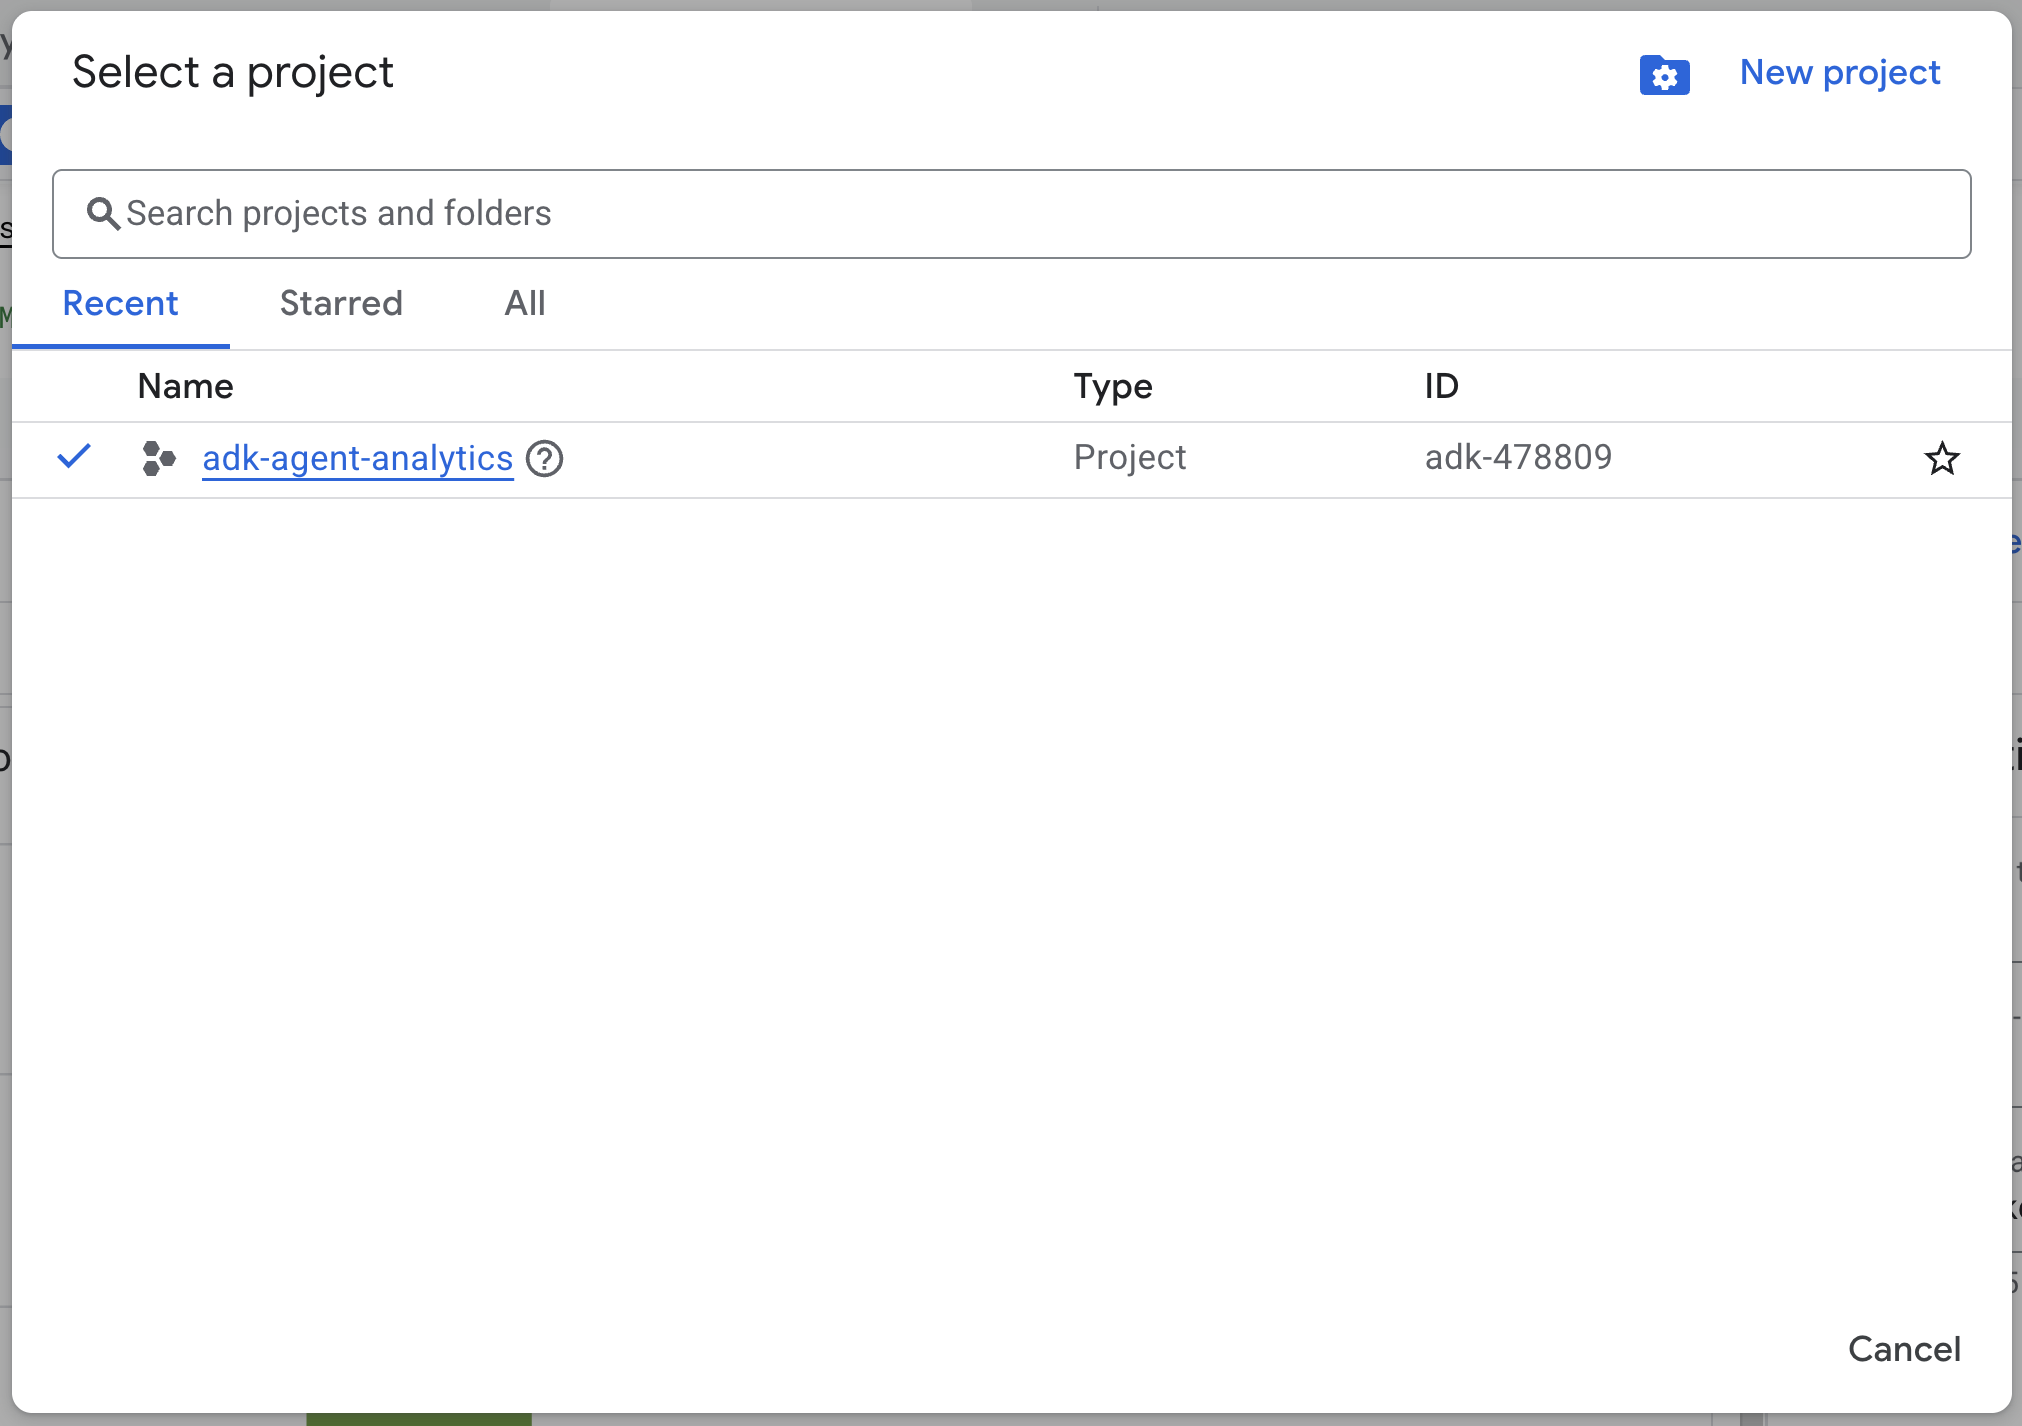Sort the list by ID column
Screen dimensions: 2022x1426
pos(1441,386)
